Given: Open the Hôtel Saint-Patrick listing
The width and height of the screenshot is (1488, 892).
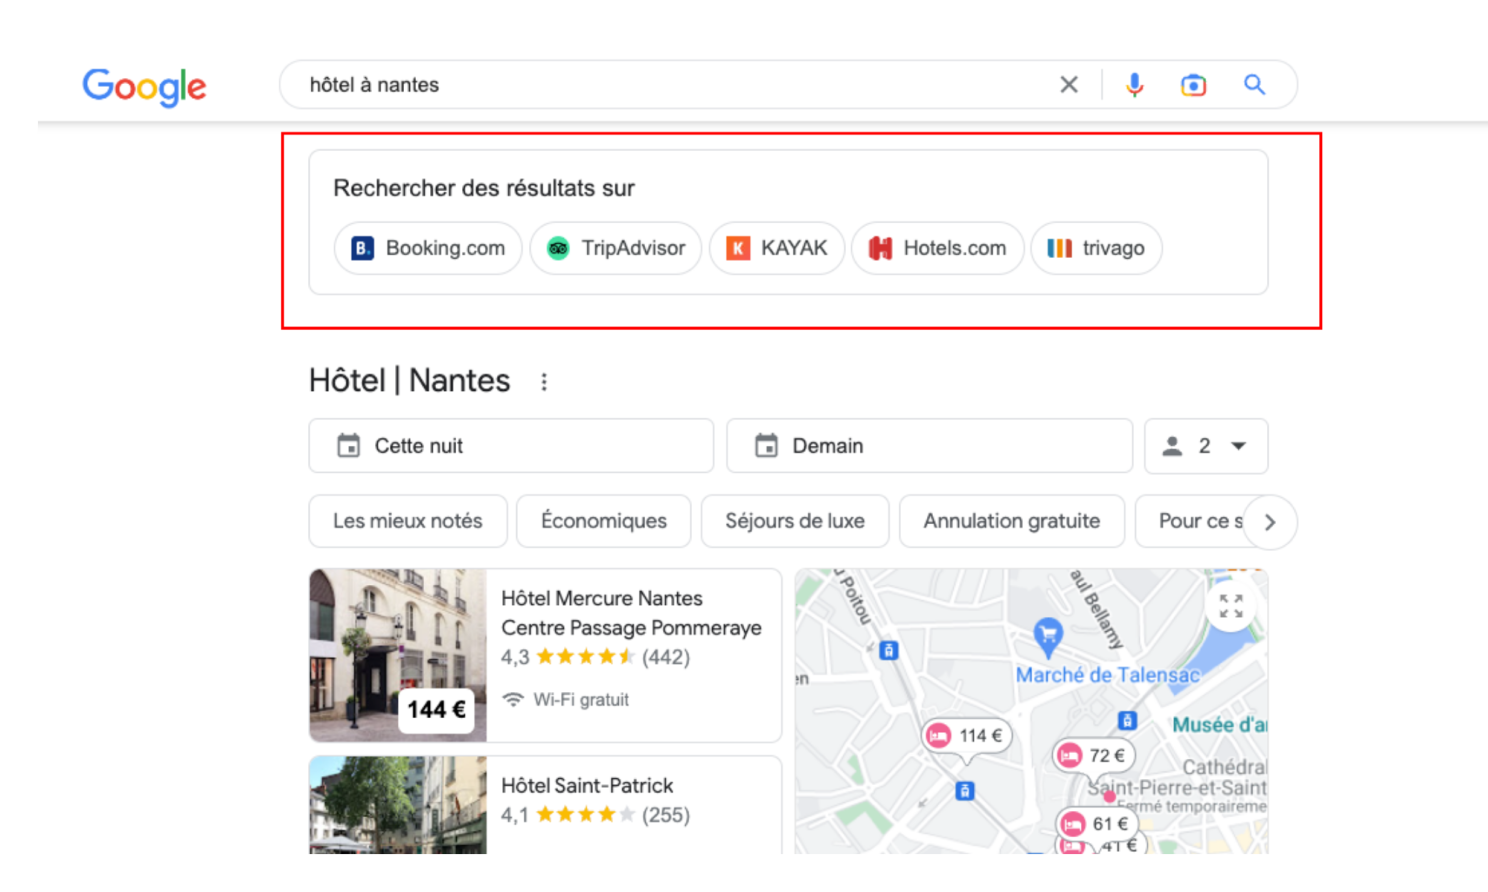Looking at the screenshot, I should tap(587, 786).
